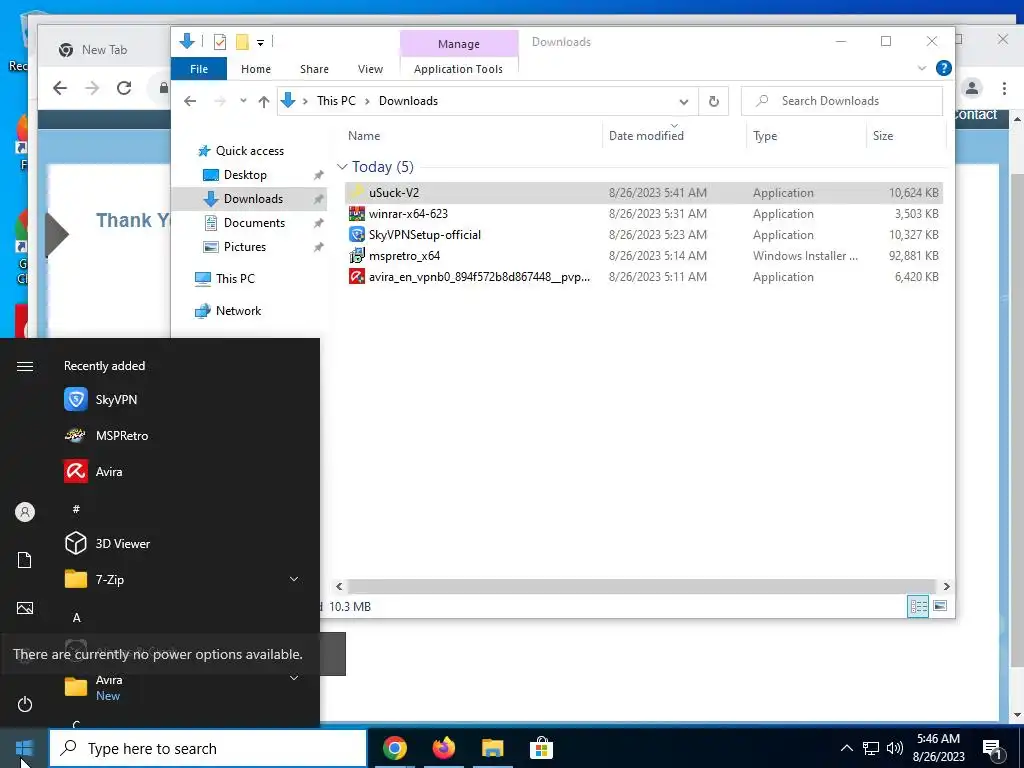The height and width of the screenshot is (768, 1024).
Task: Show hidden system tray icons
Action: click(846, 748)
